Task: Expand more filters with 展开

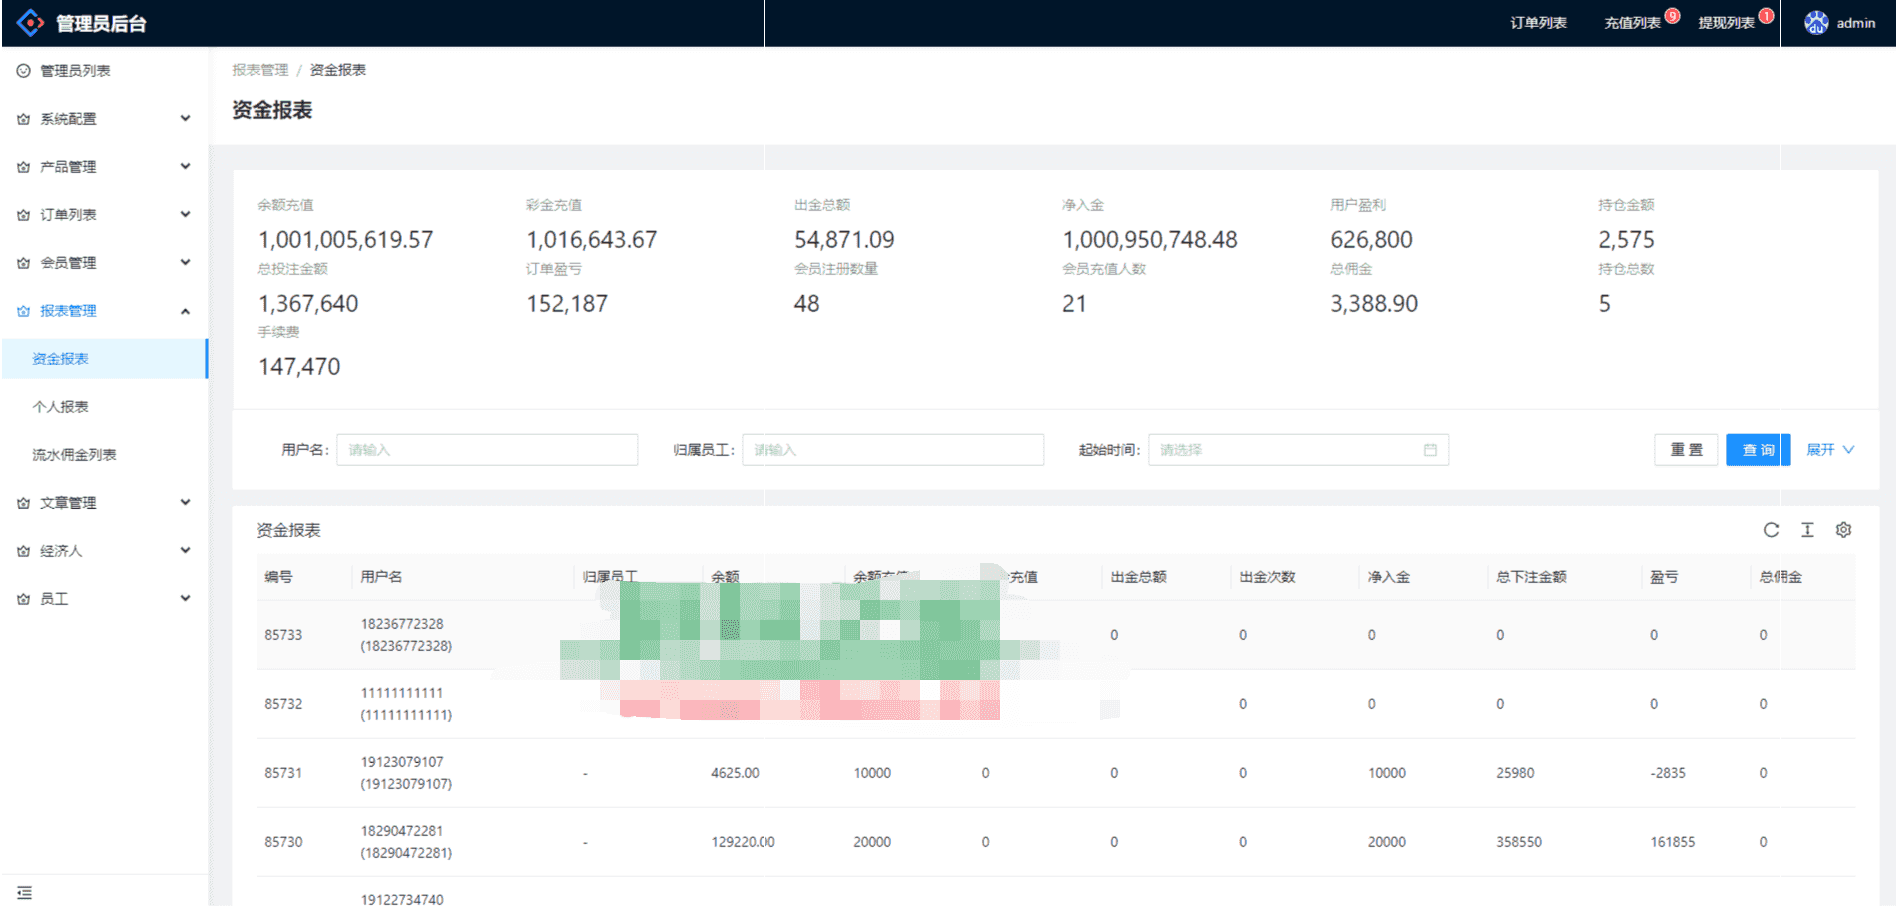Action: pyautogui.click(x=1829, y=450)
